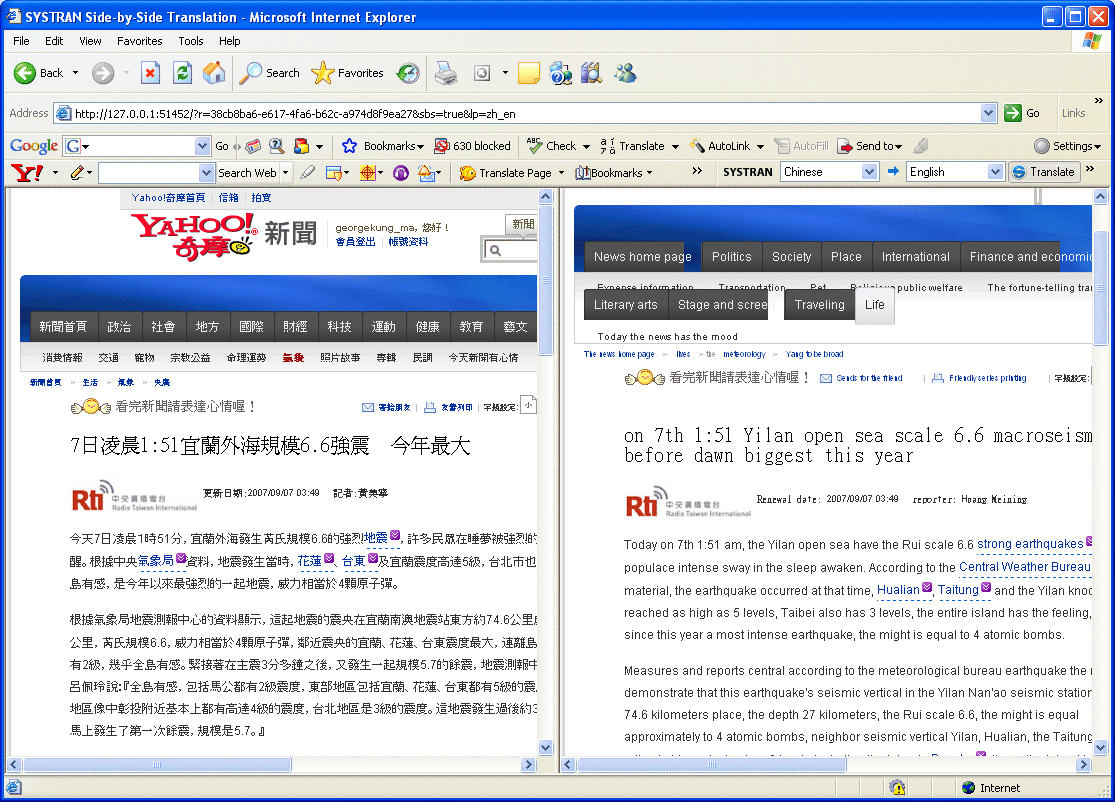The image size is (1115, 802).
Task: Open the International tab in translated pane
Action: click(x=915, y=257)
